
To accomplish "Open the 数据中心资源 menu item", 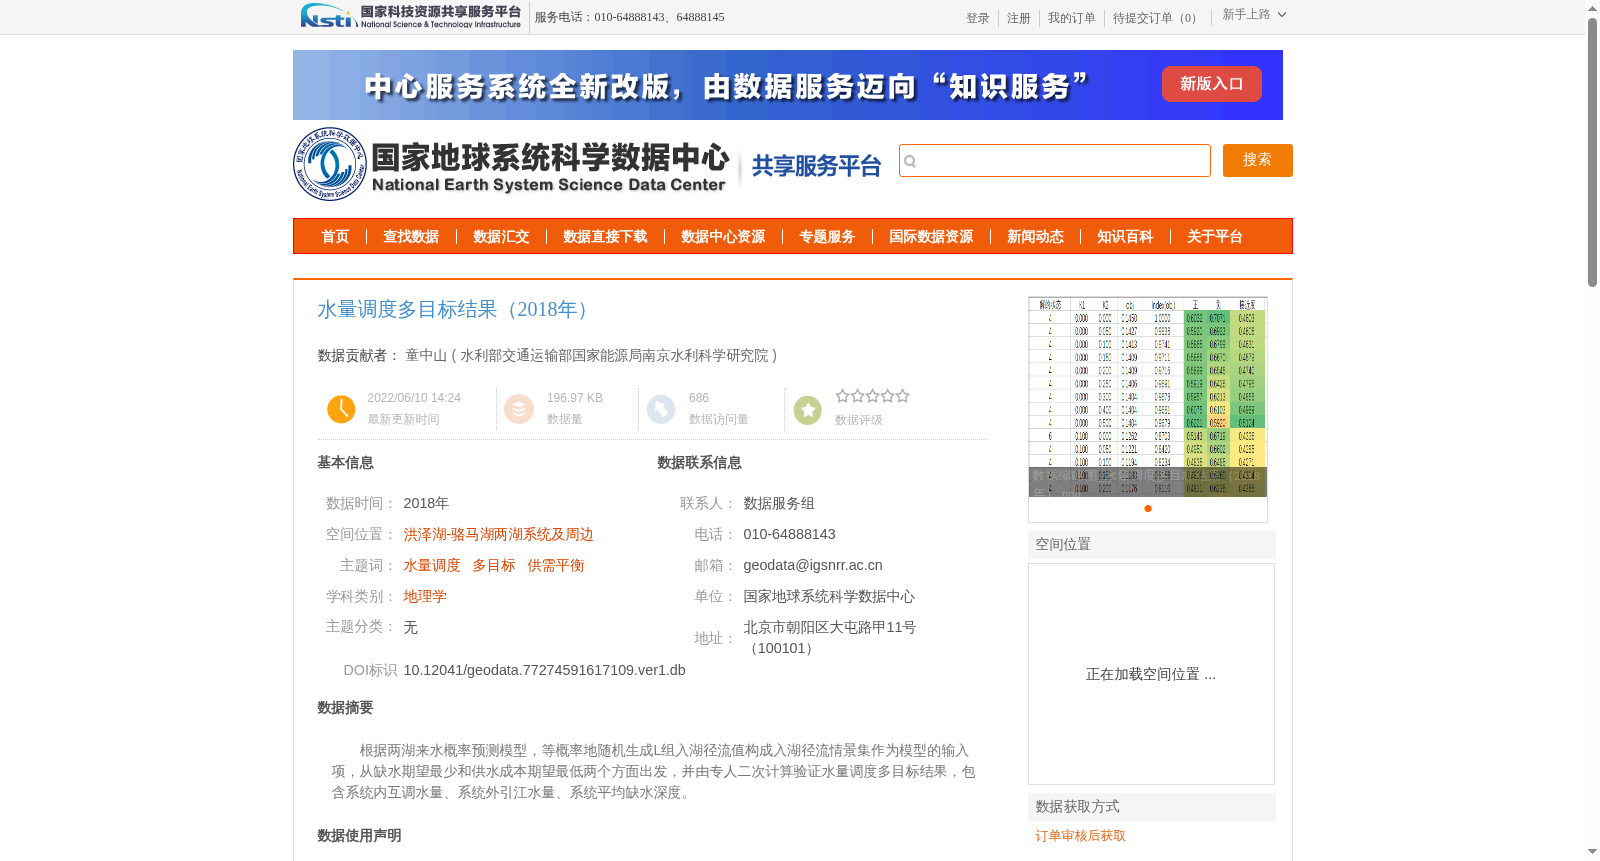I will coord(723,237).
